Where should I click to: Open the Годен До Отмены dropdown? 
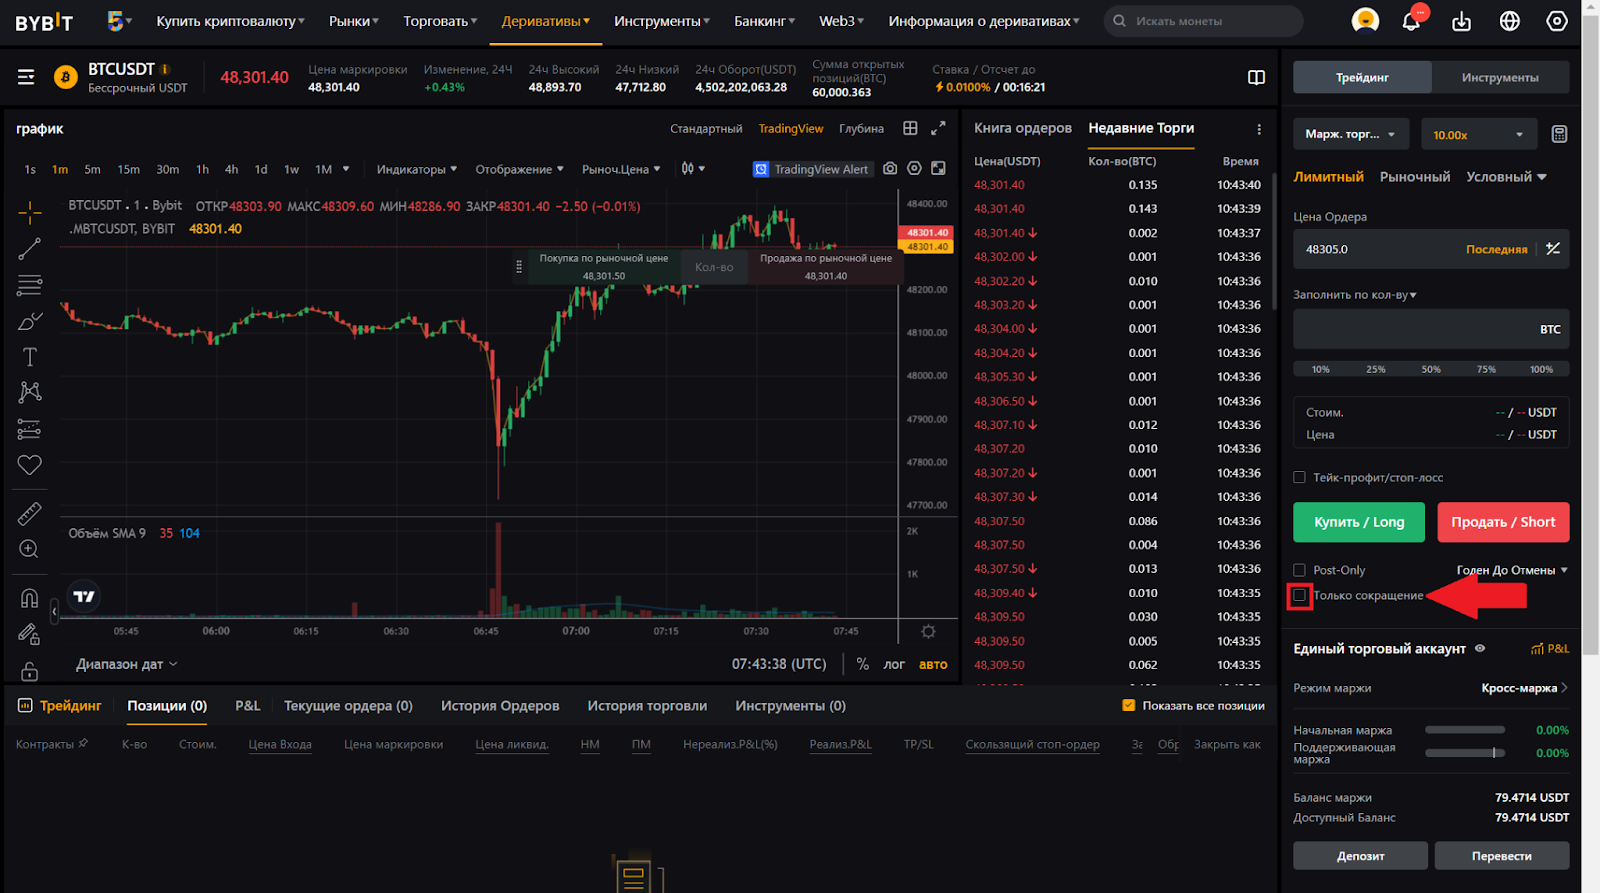pyautogui.click(x=1512, y=570)
